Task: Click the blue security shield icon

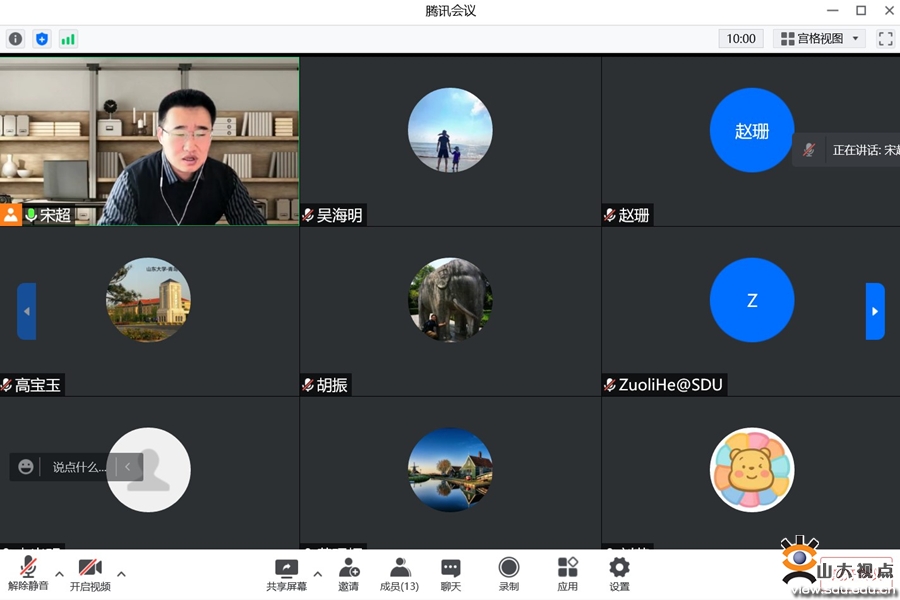Action: (x=41, y=39)
